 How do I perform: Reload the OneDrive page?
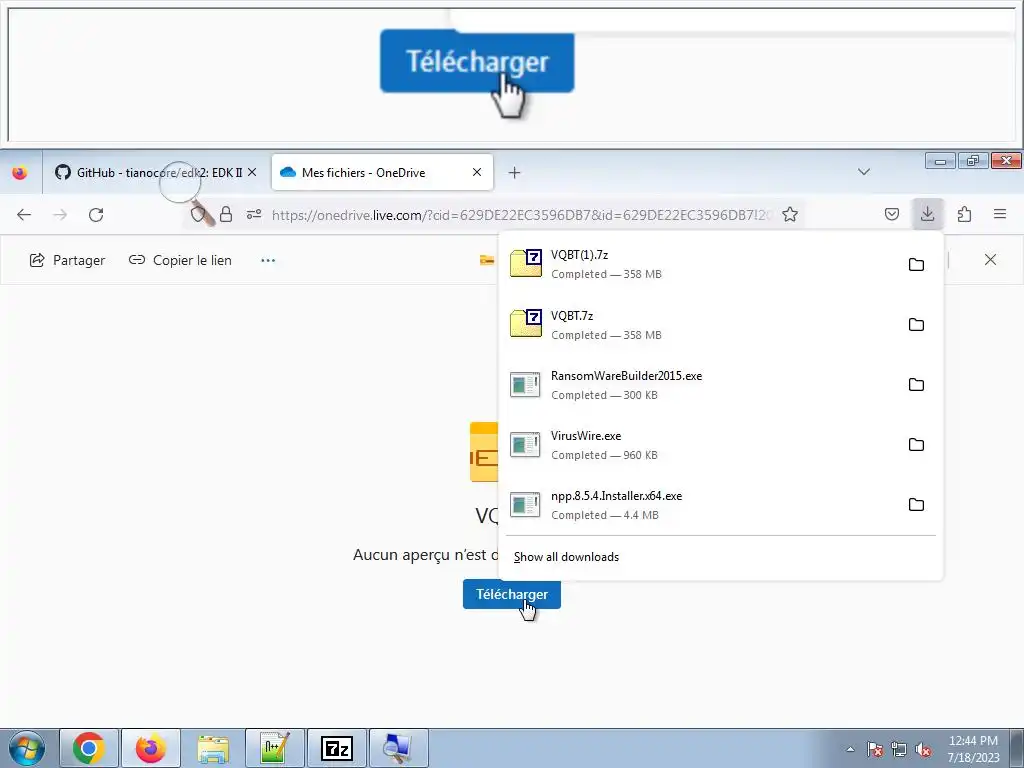pyautogui.click(x=96, y=215)
